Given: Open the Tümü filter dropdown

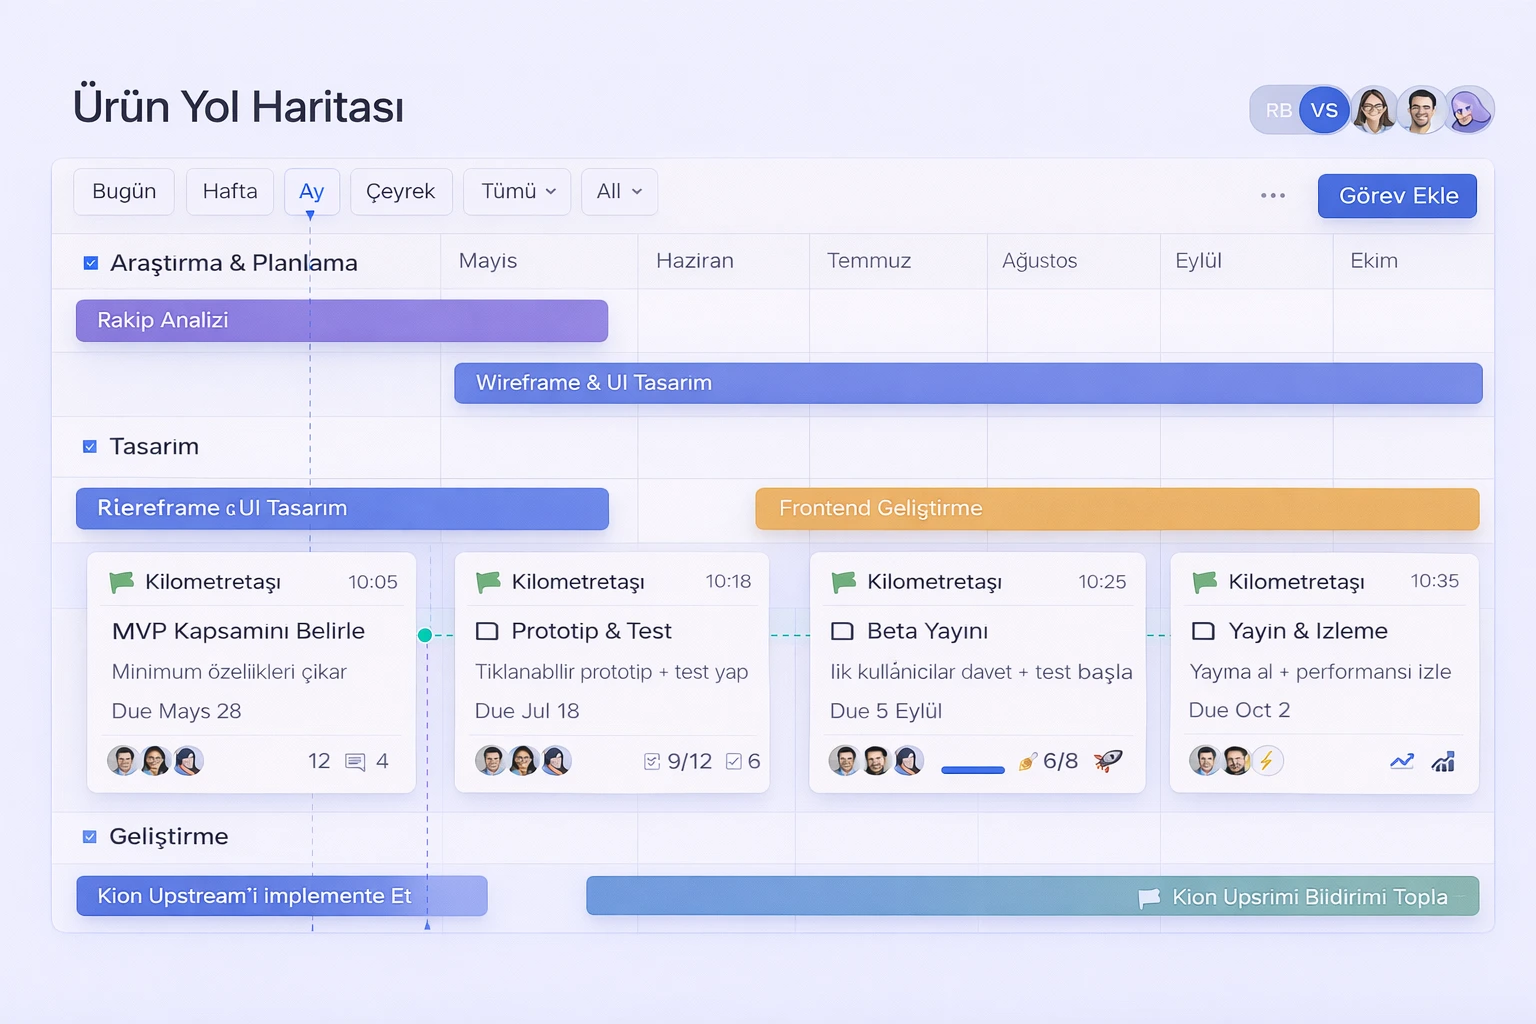Looking at the screenshot, I should (x=517, y=192).
